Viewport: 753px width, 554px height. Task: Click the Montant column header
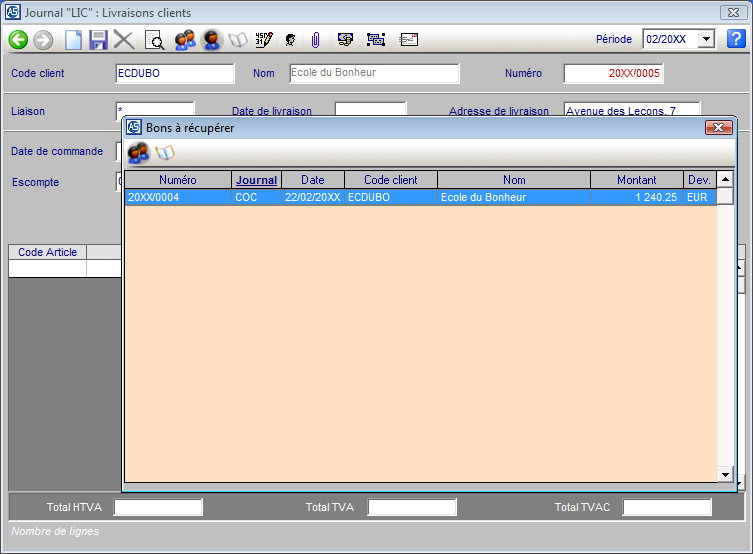pos(636,180)
